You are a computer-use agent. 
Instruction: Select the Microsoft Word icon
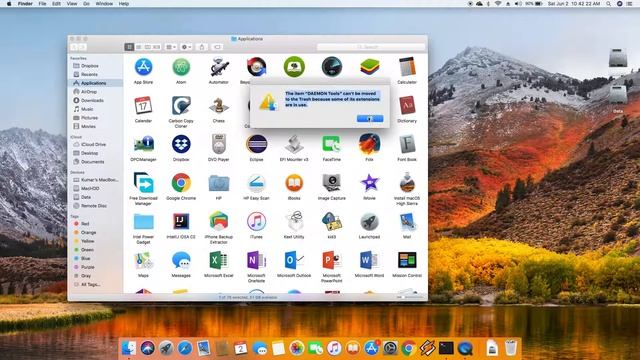369,260
